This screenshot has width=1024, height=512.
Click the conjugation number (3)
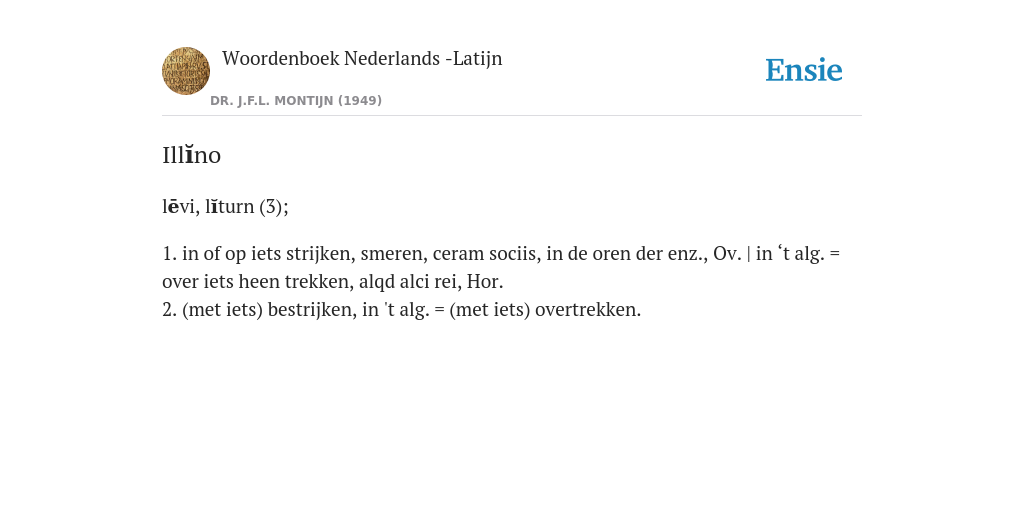(x=274, y=206)
